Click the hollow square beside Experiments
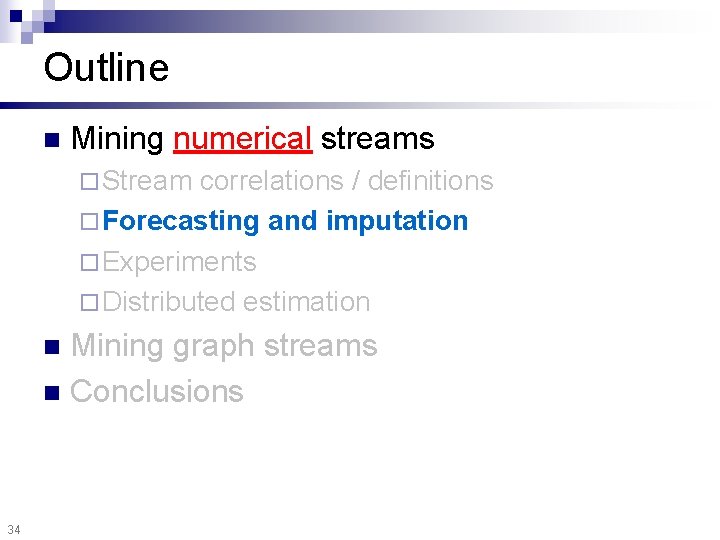Image resolution: width=720 pixels, height=540 pixels. 89,263
